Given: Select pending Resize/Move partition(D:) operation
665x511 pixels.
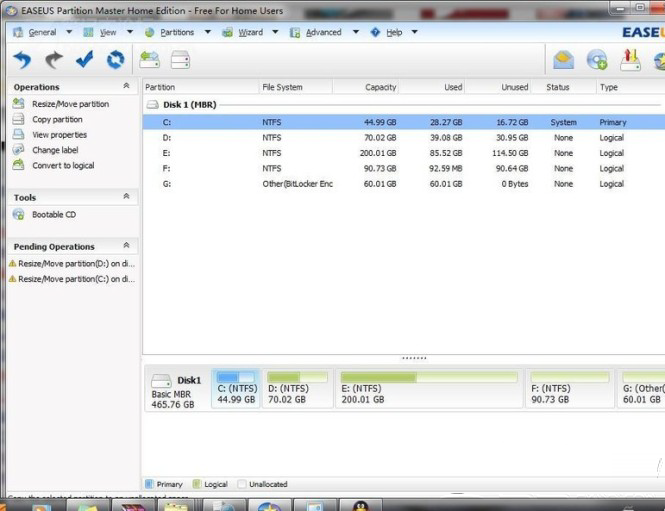Looking at the screenshot, I should coord(71,264).
